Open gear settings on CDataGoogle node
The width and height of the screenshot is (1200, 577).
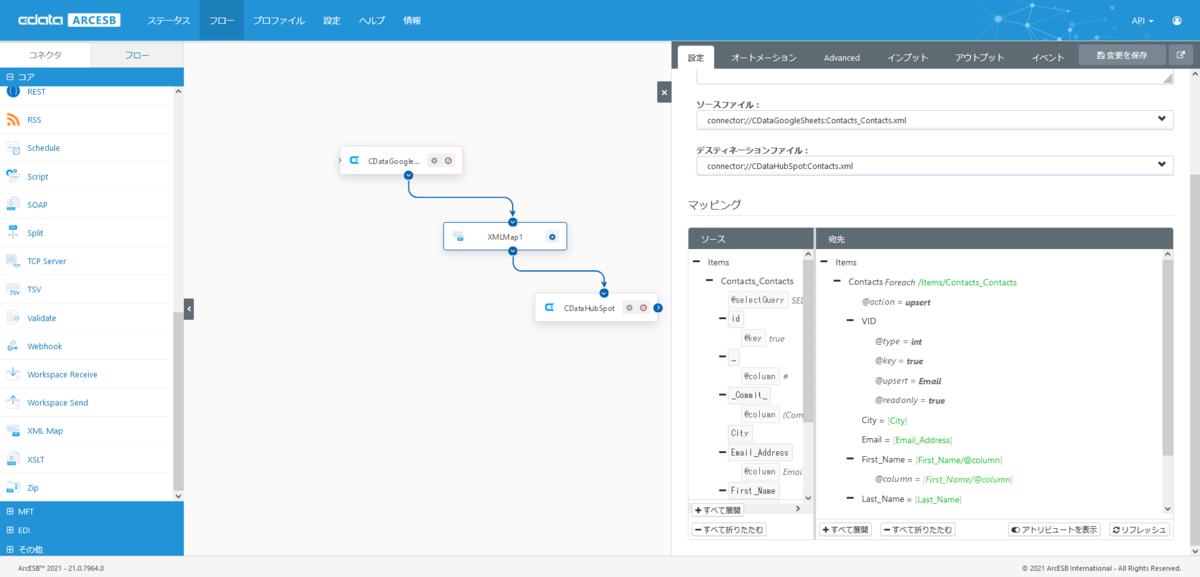(x=434, y=160)
